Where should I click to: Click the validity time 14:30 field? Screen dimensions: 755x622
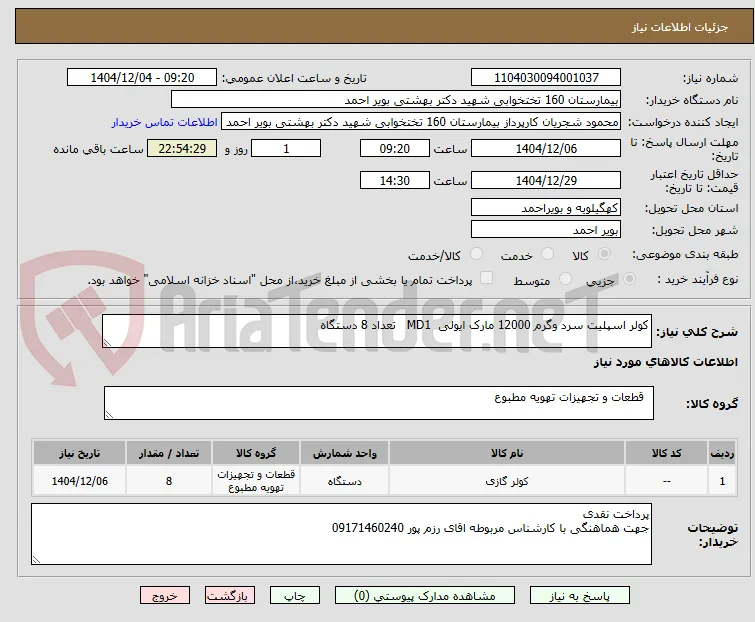tap(395, 181)
